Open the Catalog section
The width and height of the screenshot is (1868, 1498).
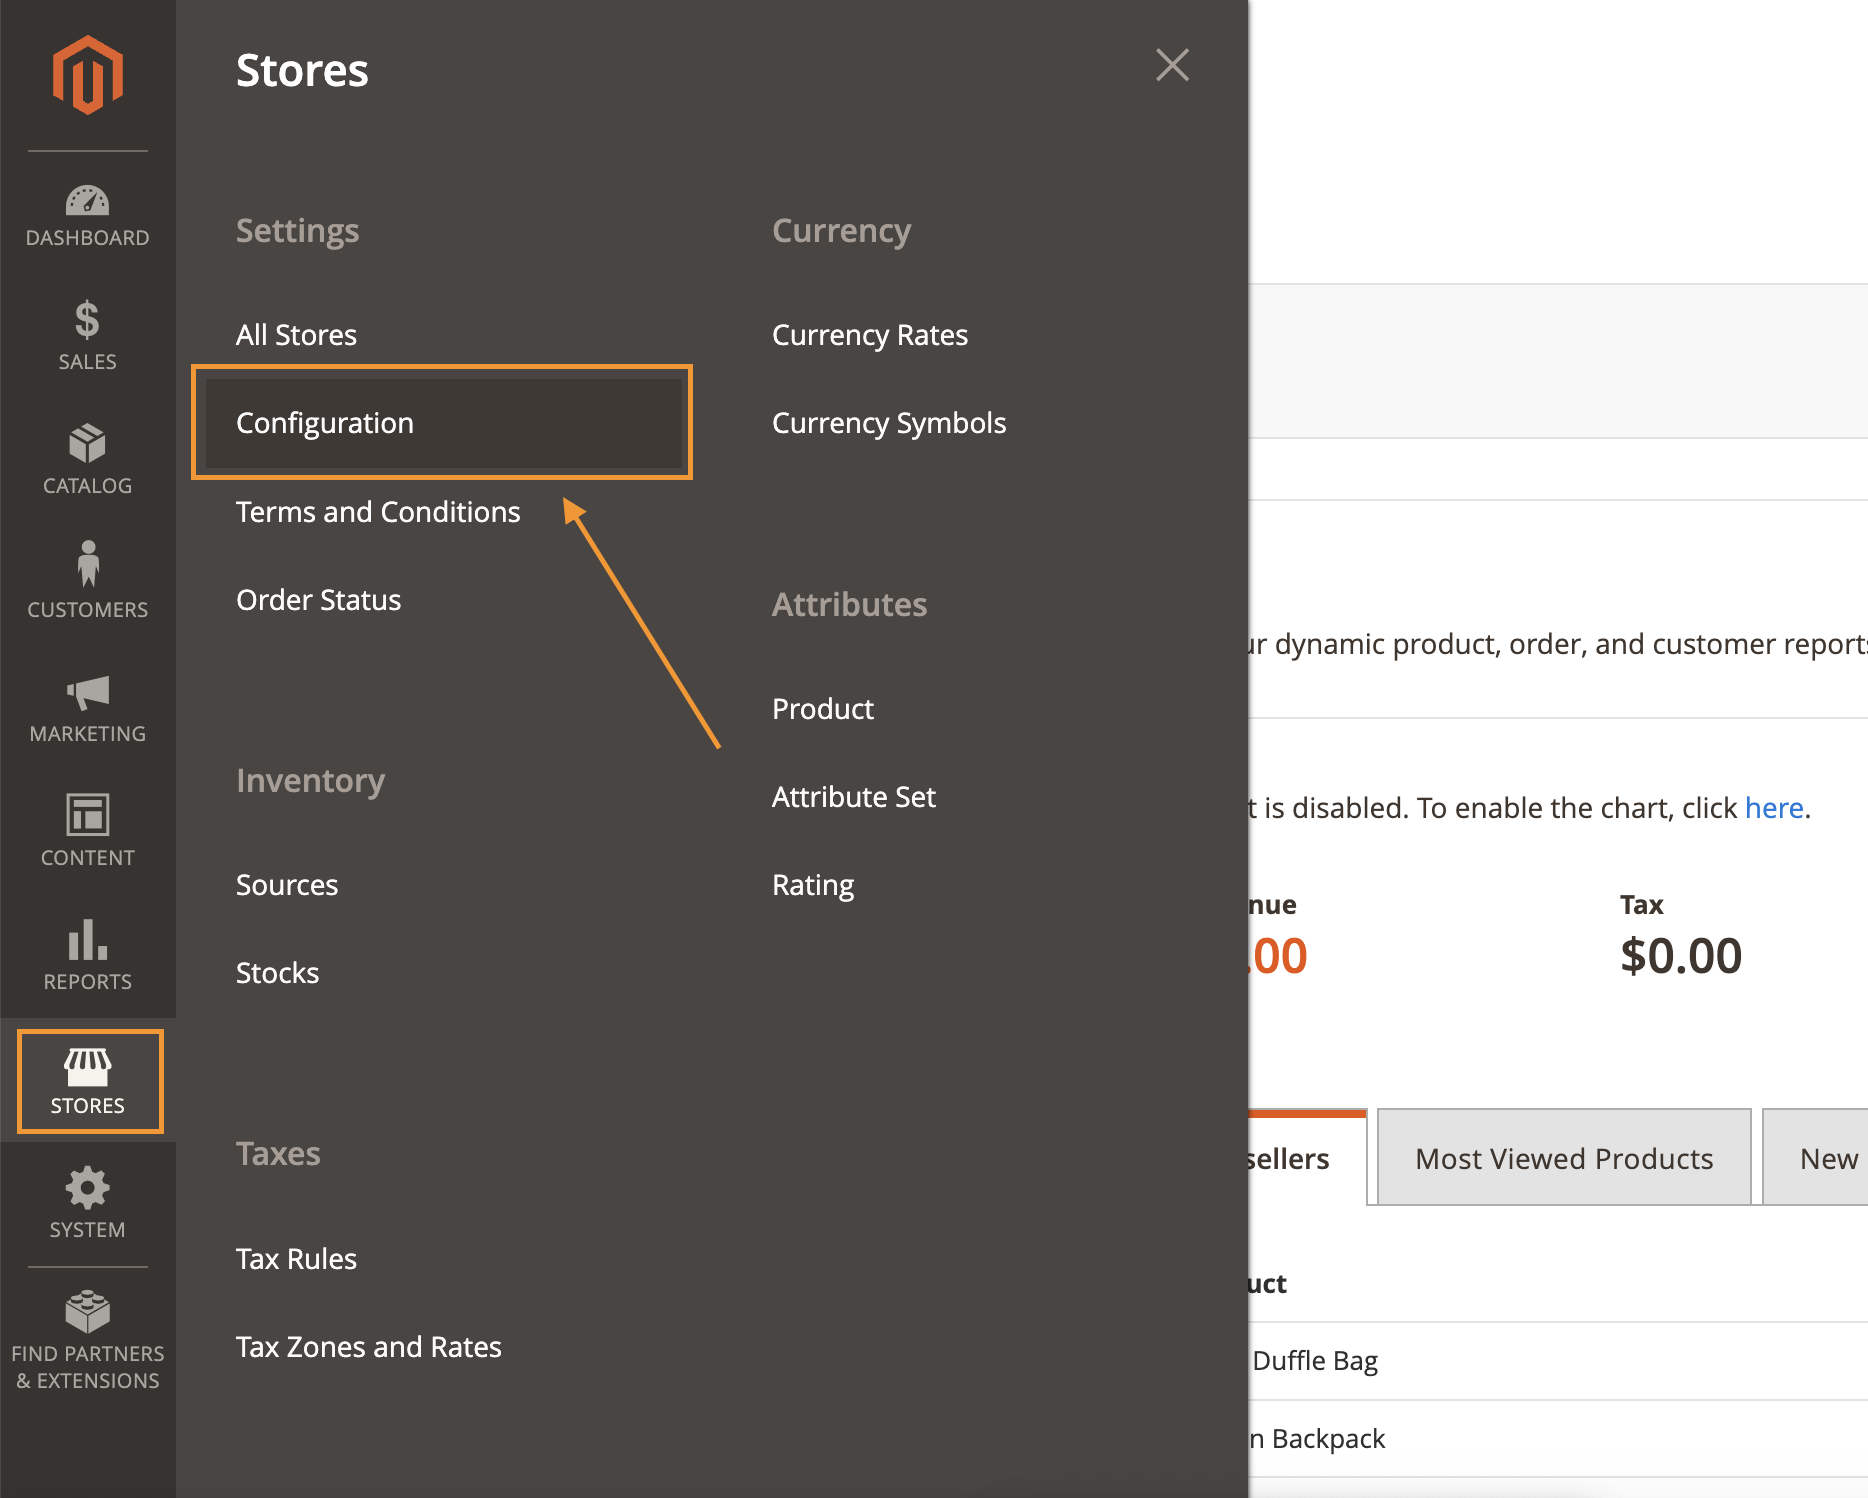pos(87,460)
